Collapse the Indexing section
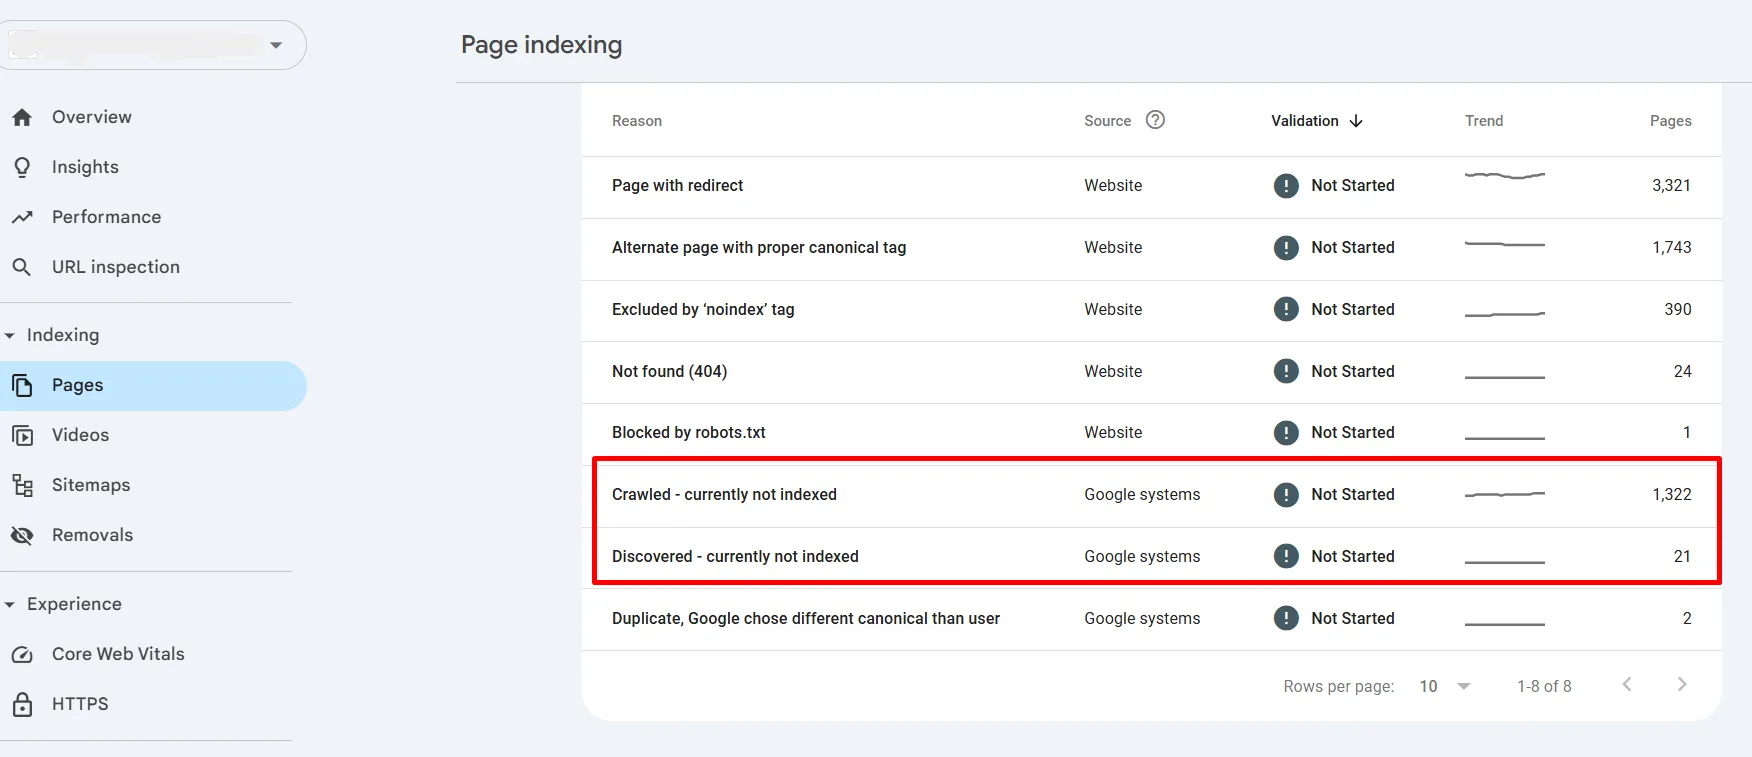The width and height of the screenshot is (1752, 757). 10,336
